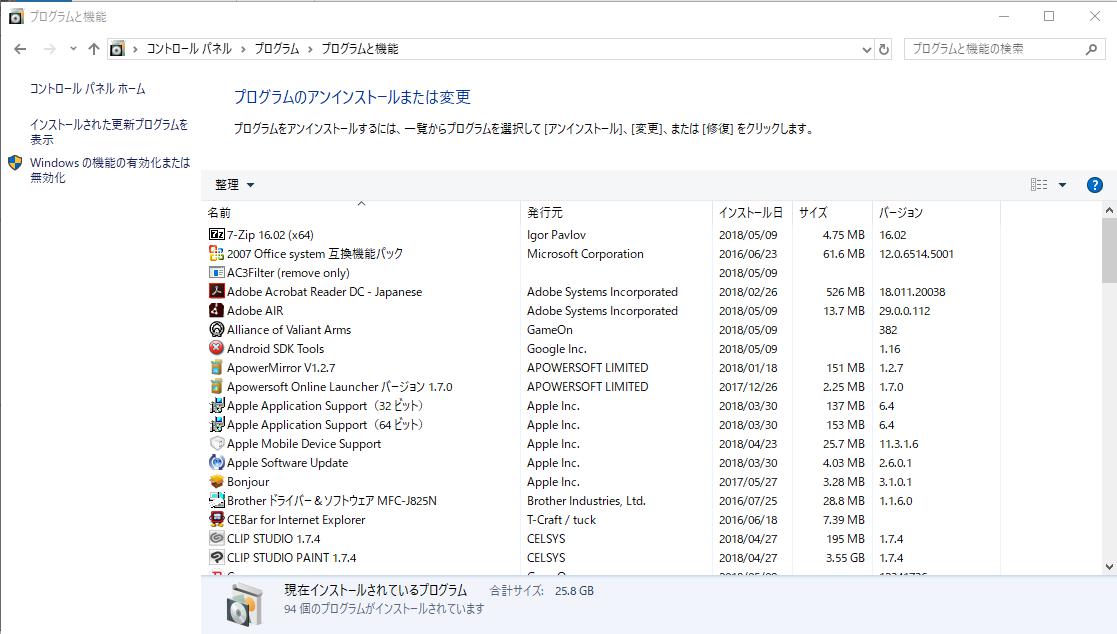Click the address bar control panel icon
This screenshot has height=634, width=1117.
point(118,49)
